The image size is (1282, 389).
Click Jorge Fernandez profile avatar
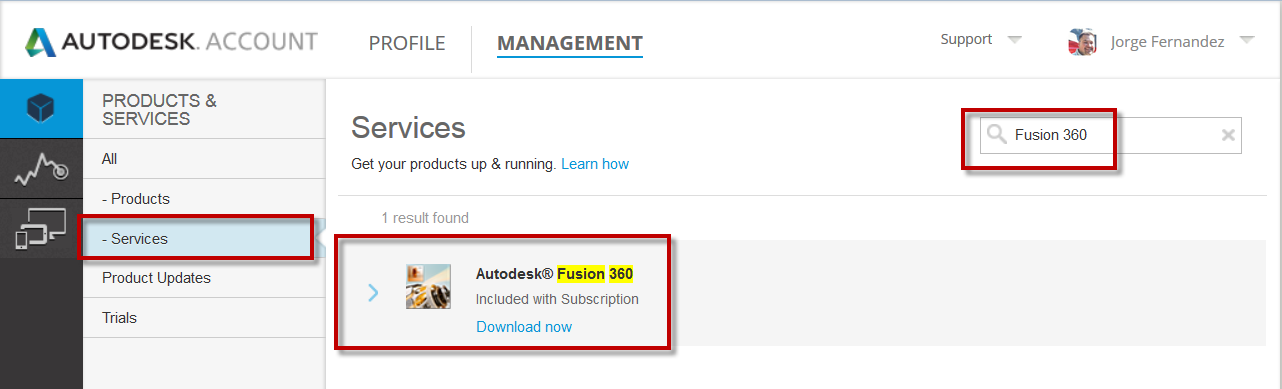point(1082,42)
